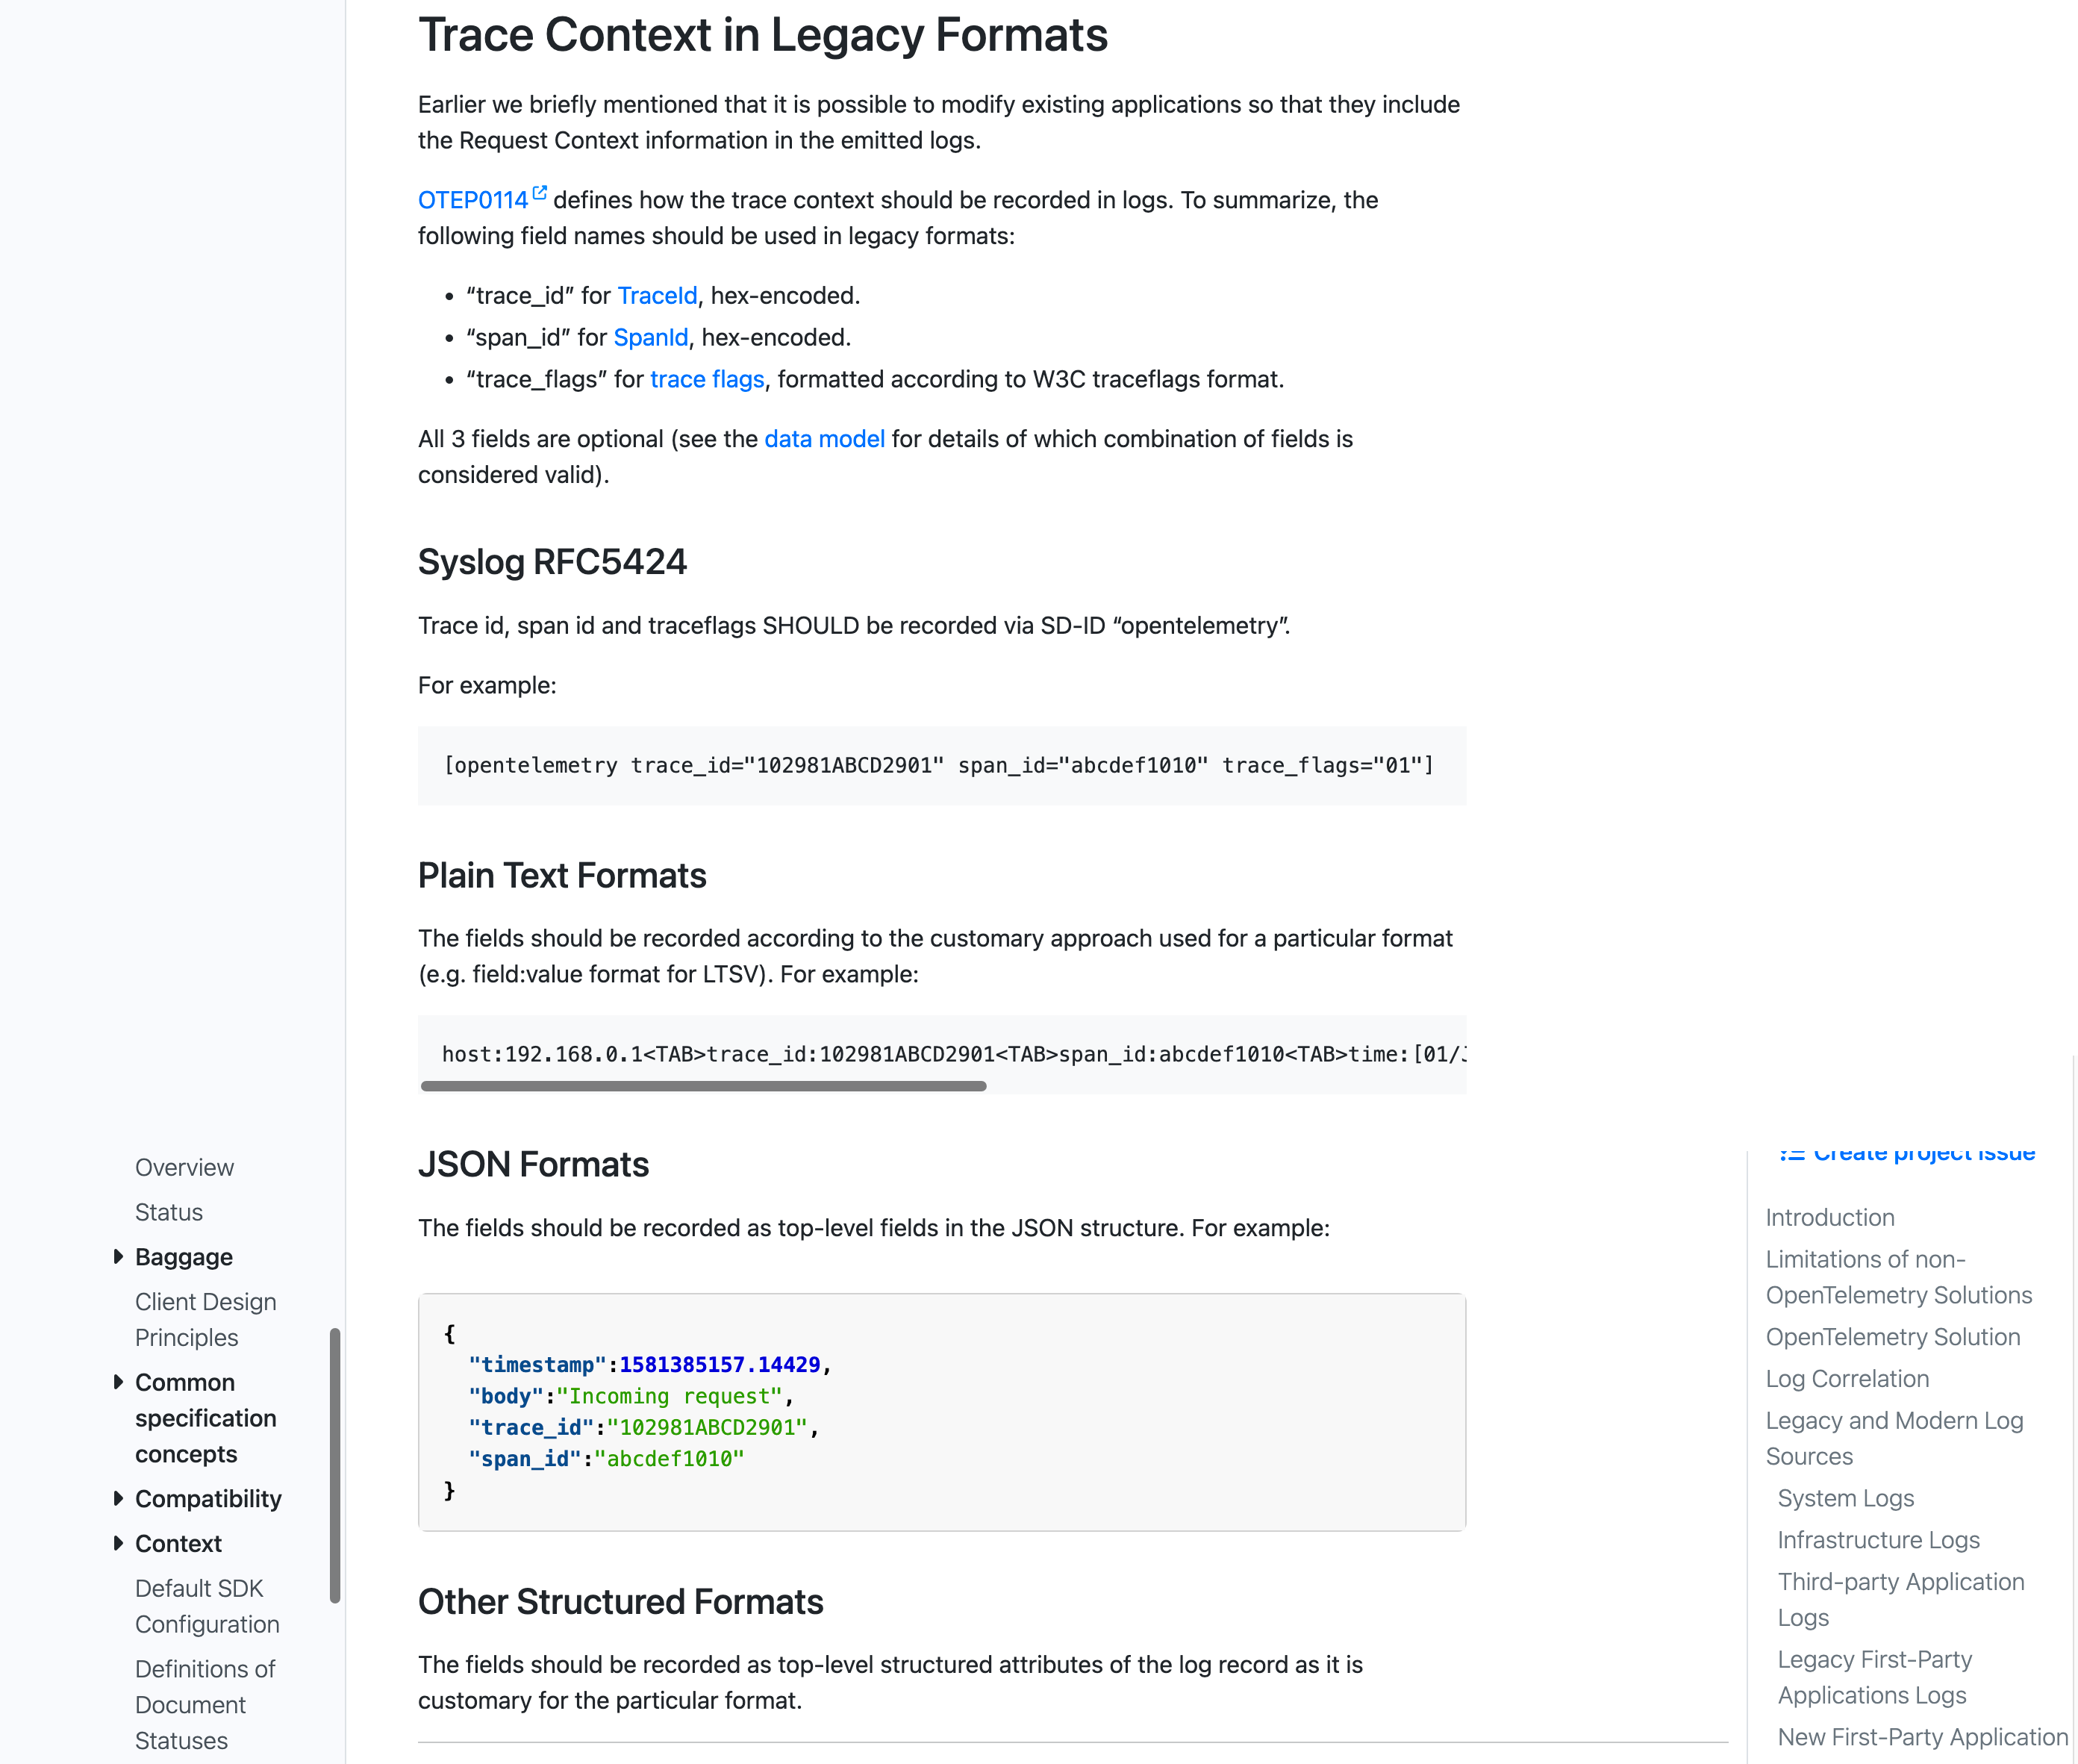This screenshot has height=1764, width=2078.
Task: Navigate to System Logs in the contents
Action: click(x=1845, y=1498)
